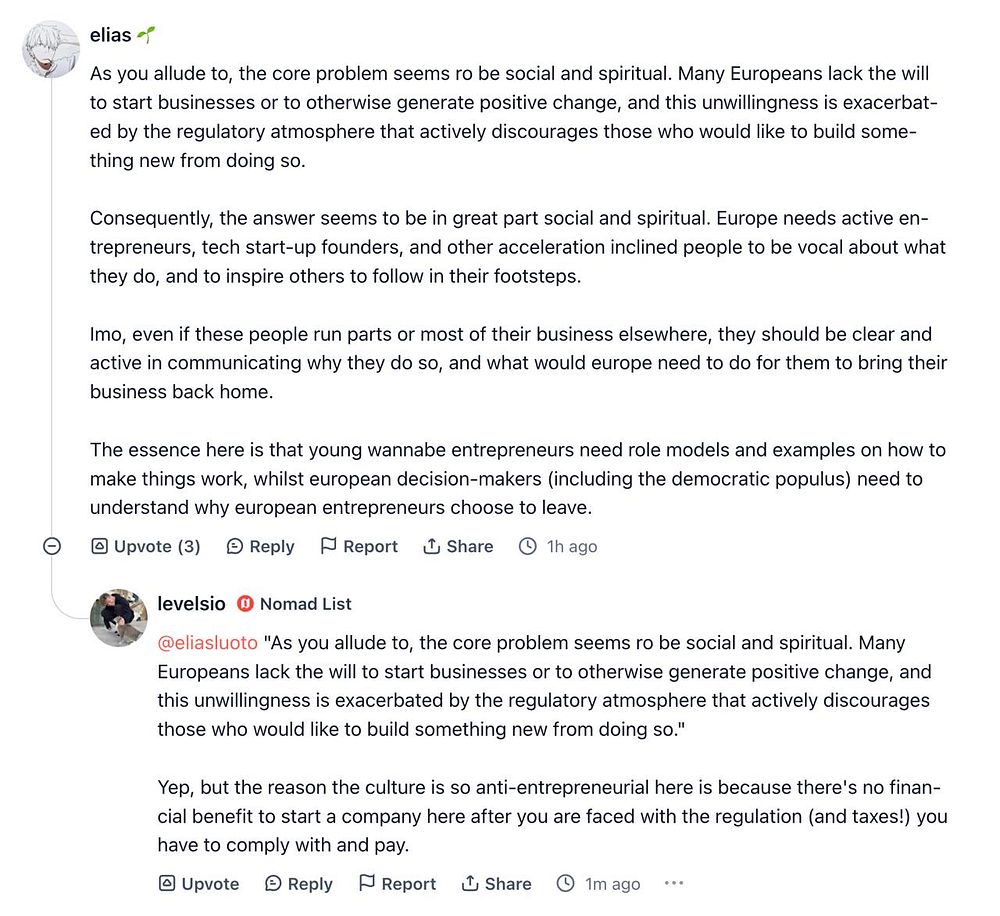This screenshot has width=1000, height=916.
Task: Share levelsio's reply
Action: 496,883
